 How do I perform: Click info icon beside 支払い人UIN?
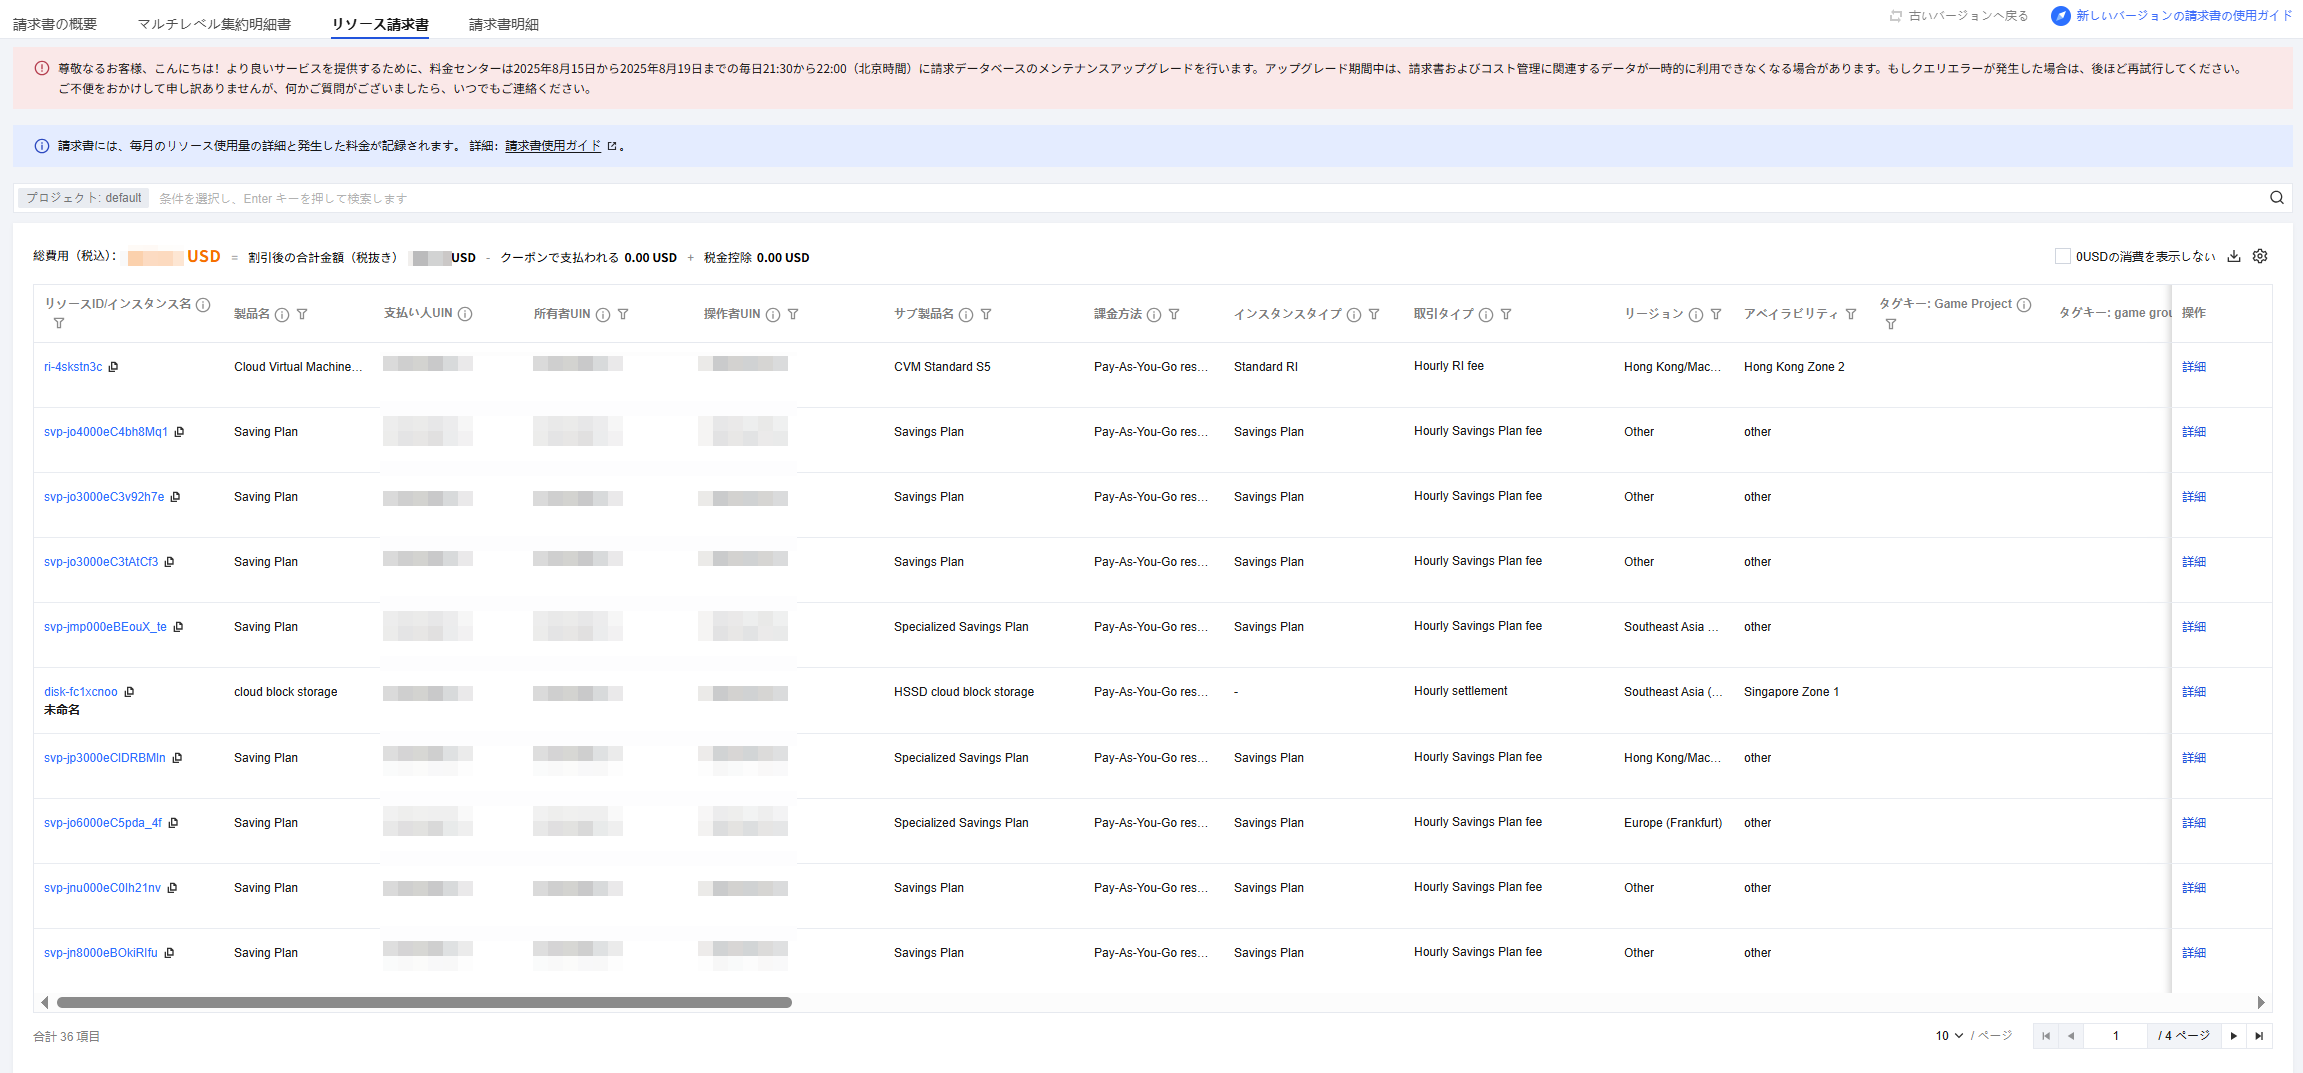(465, 314)
